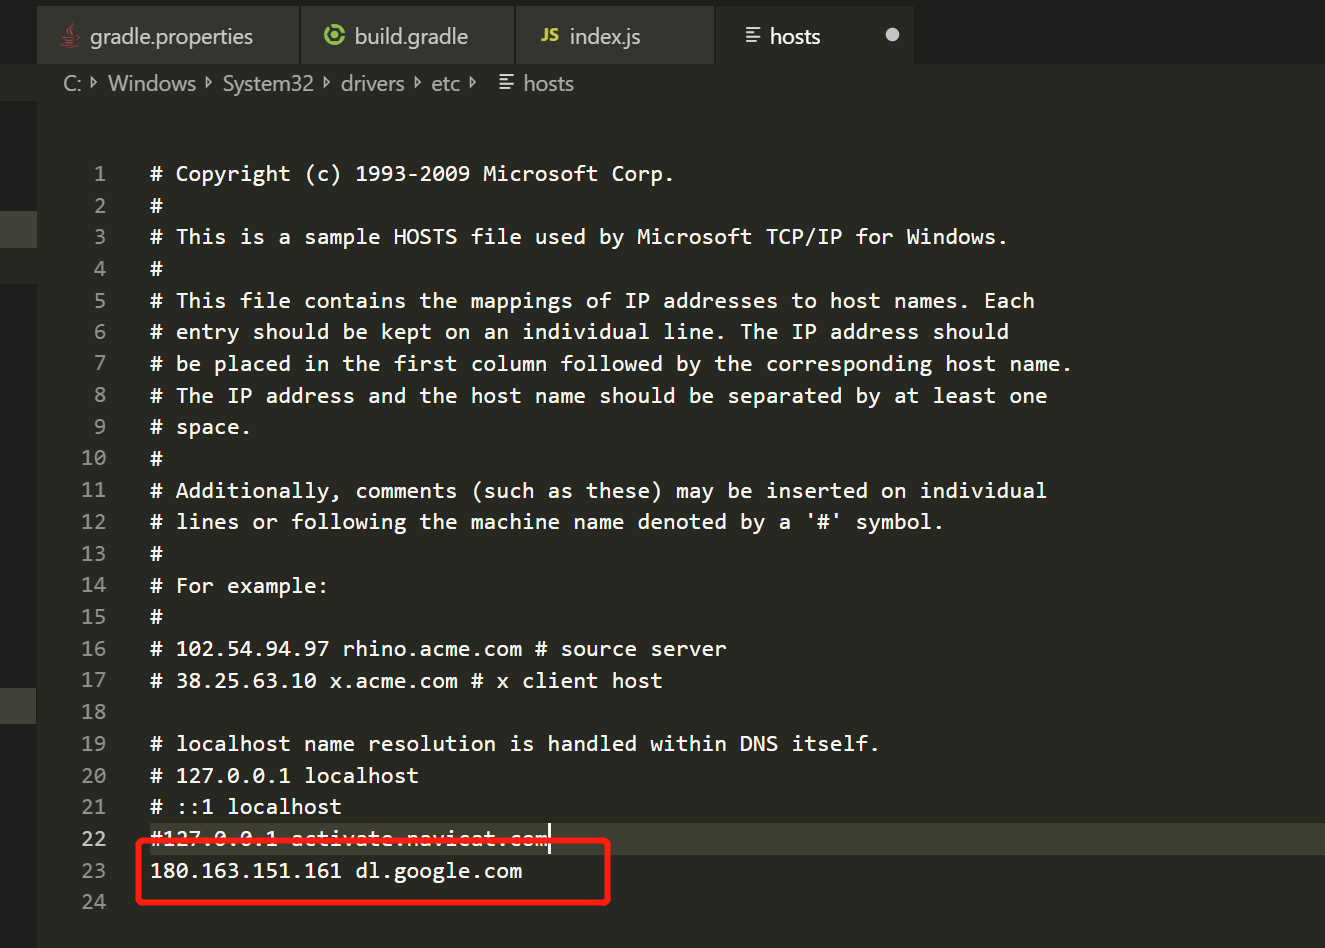Click the hosts breadcrumb file entry
This screenshot has width=1325, height=948.
click(x=548, y=84)
